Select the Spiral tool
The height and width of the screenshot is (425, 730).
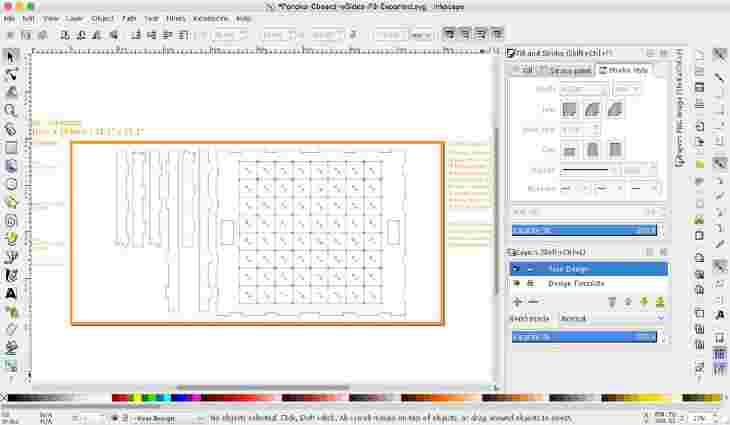(x=11, y=221)
